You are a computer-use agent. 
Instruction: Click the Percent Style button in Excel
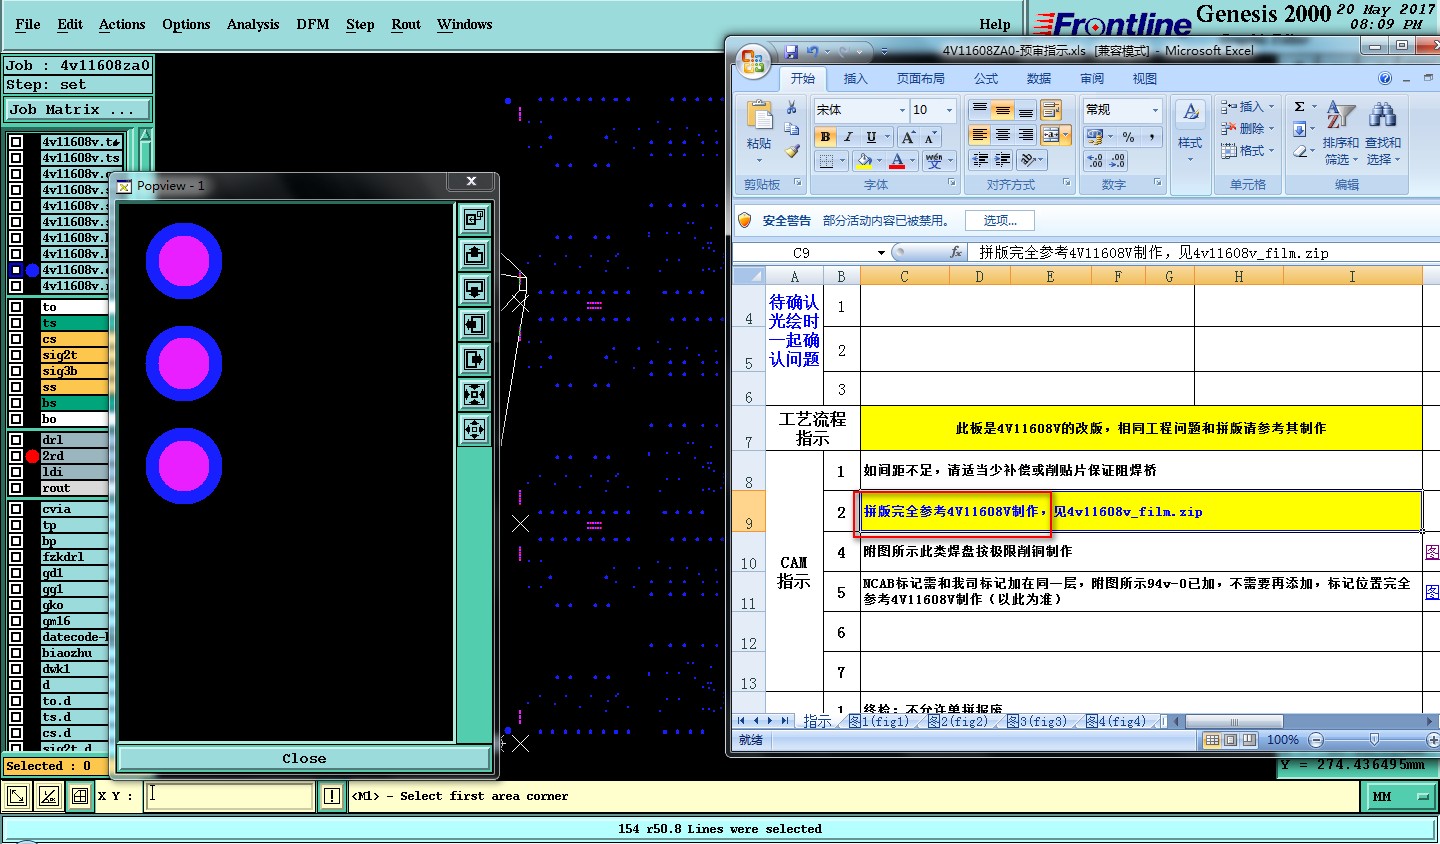tap(1128, 137)
